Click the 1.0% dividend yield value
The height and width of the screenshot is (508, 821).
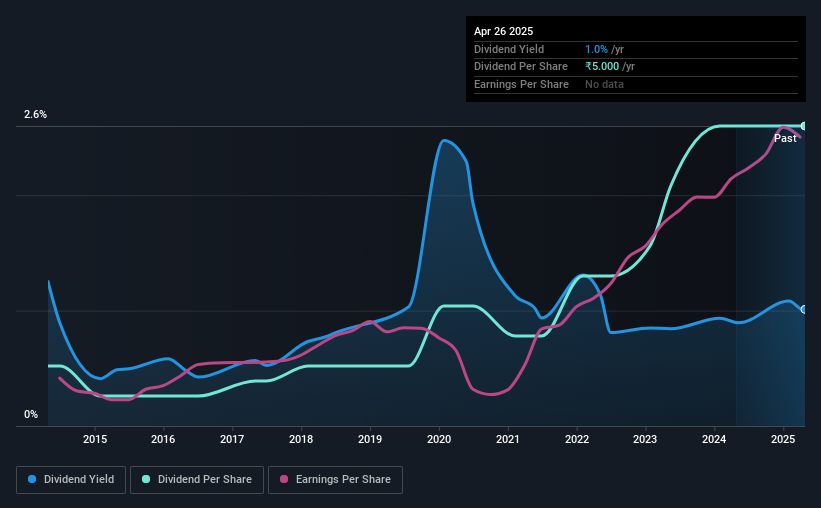tap(596, 49)
